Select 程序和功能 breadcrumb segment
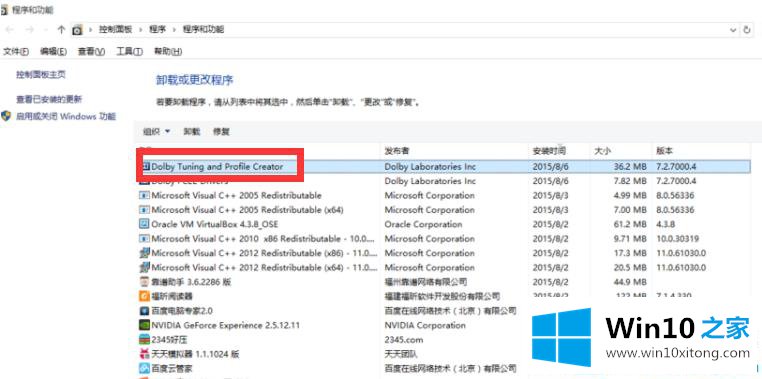The height and width of the screenshot is (379, 762). pos(203,30)
